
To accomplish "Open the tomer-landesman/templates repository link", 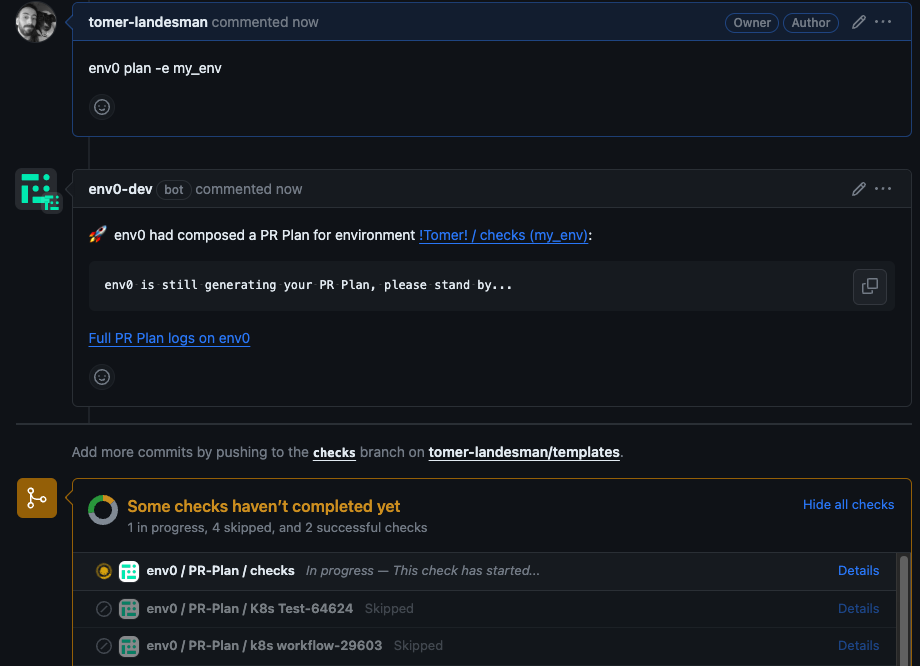I will pos(524,452).
